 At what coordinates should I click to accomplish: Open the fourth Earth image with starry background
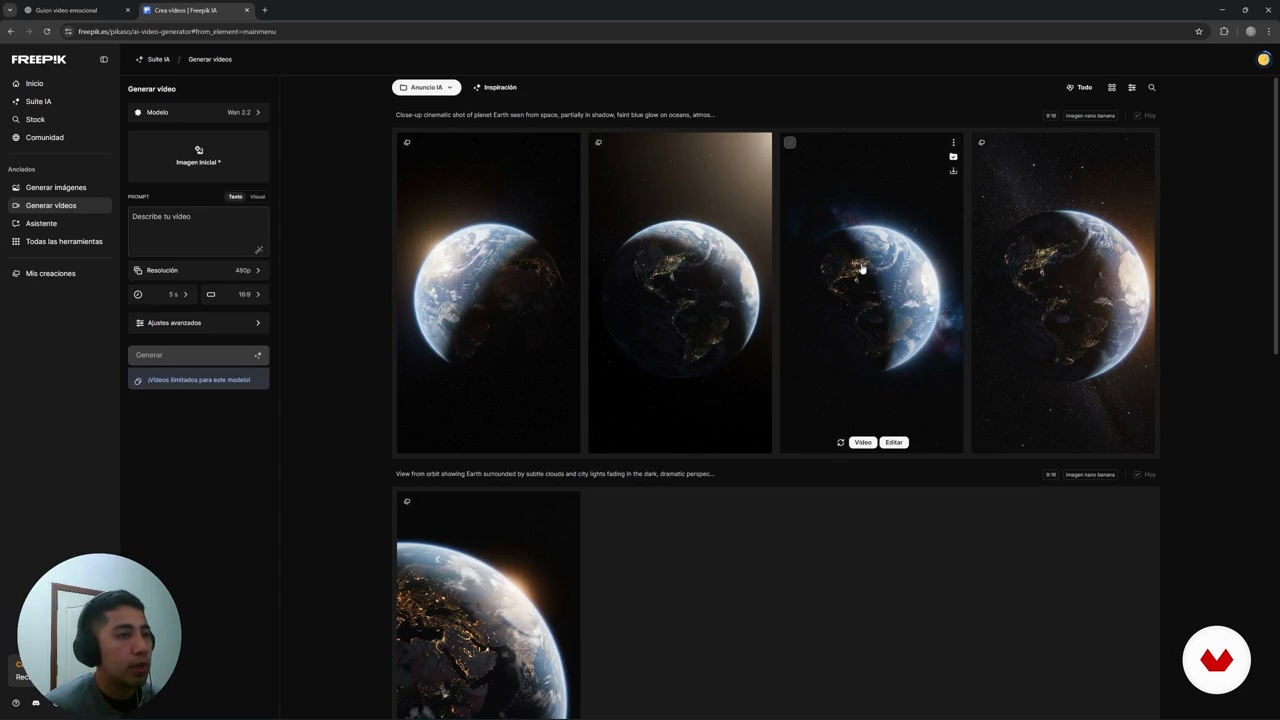coord(1064,293)
